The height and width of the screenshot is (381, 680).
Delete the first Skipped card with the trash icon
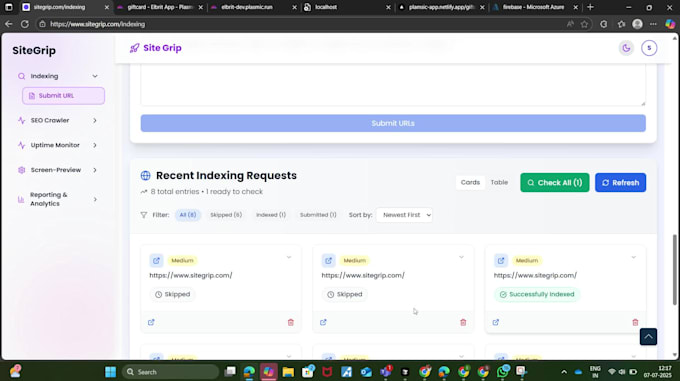pyautogui.click(x=291, y=322)
